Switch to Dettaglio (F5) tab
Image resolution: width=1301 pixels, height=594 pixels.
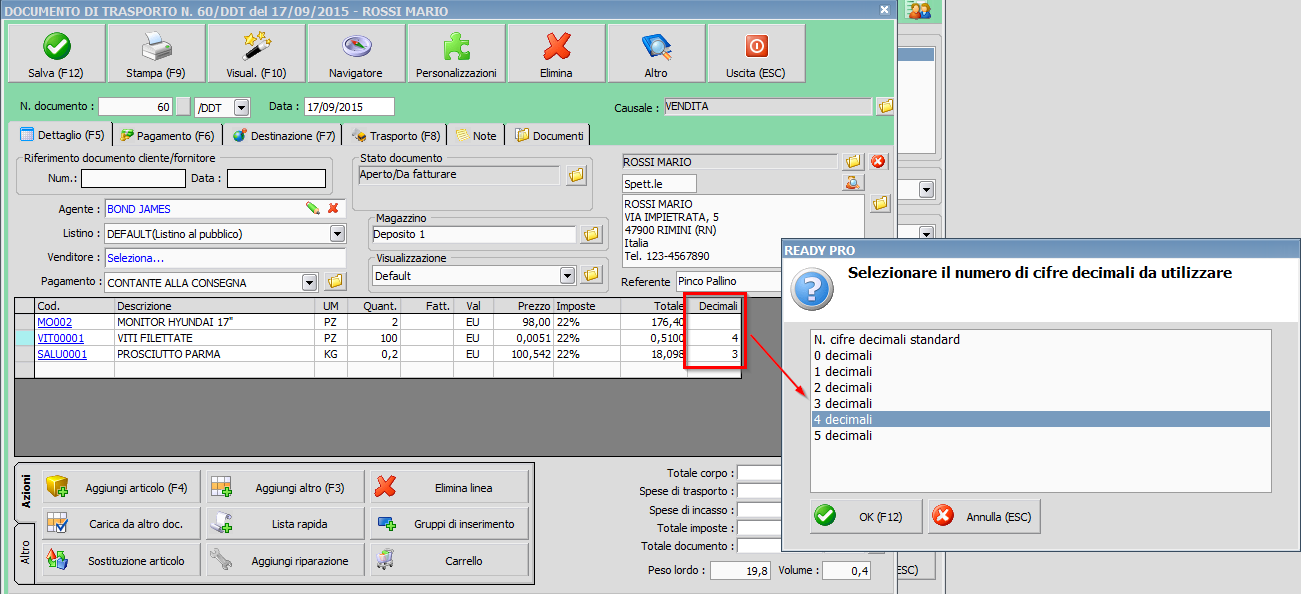pos(62,135)
